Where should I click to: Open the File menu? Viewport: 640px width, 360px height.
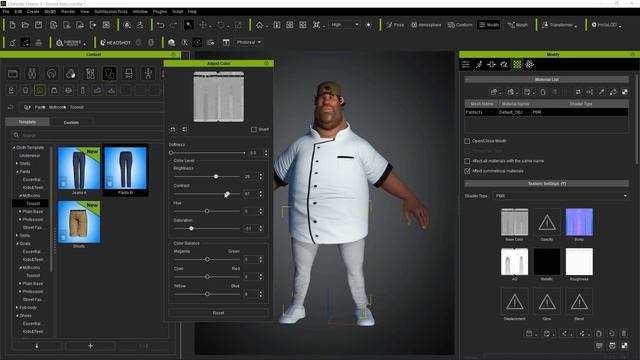point(6,12)
